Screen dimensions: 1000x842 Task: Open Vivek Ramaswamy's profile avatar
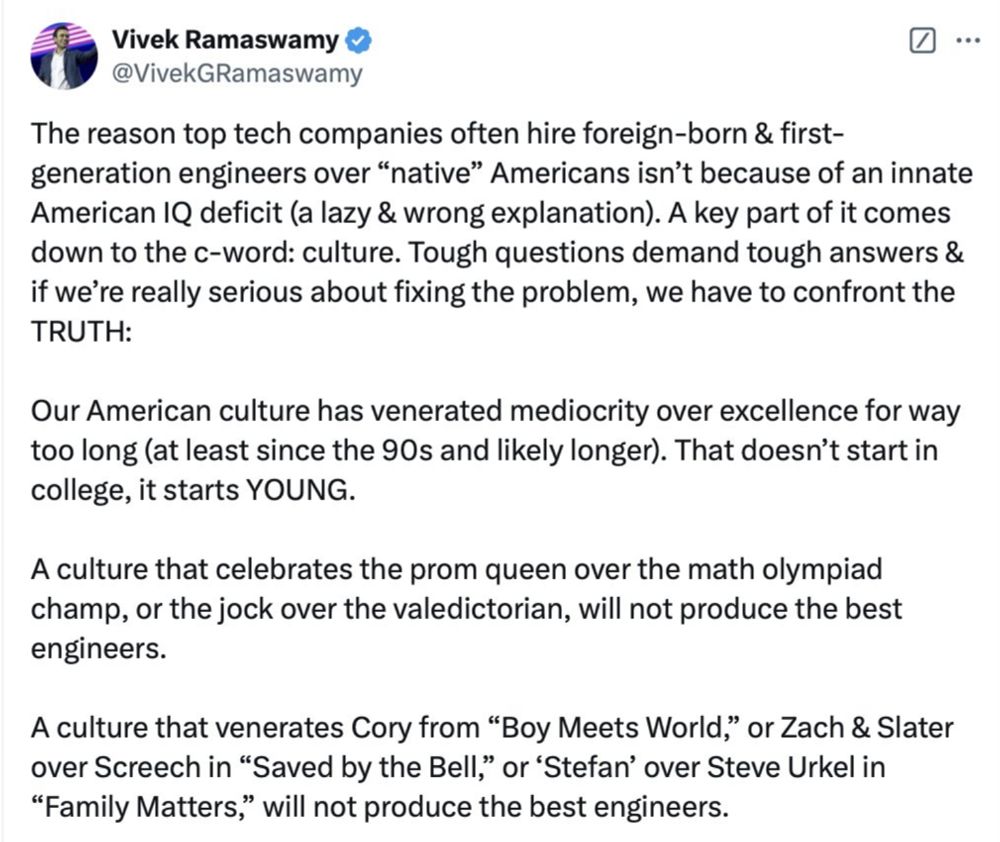pyautogui.click(x=64, y=56)
